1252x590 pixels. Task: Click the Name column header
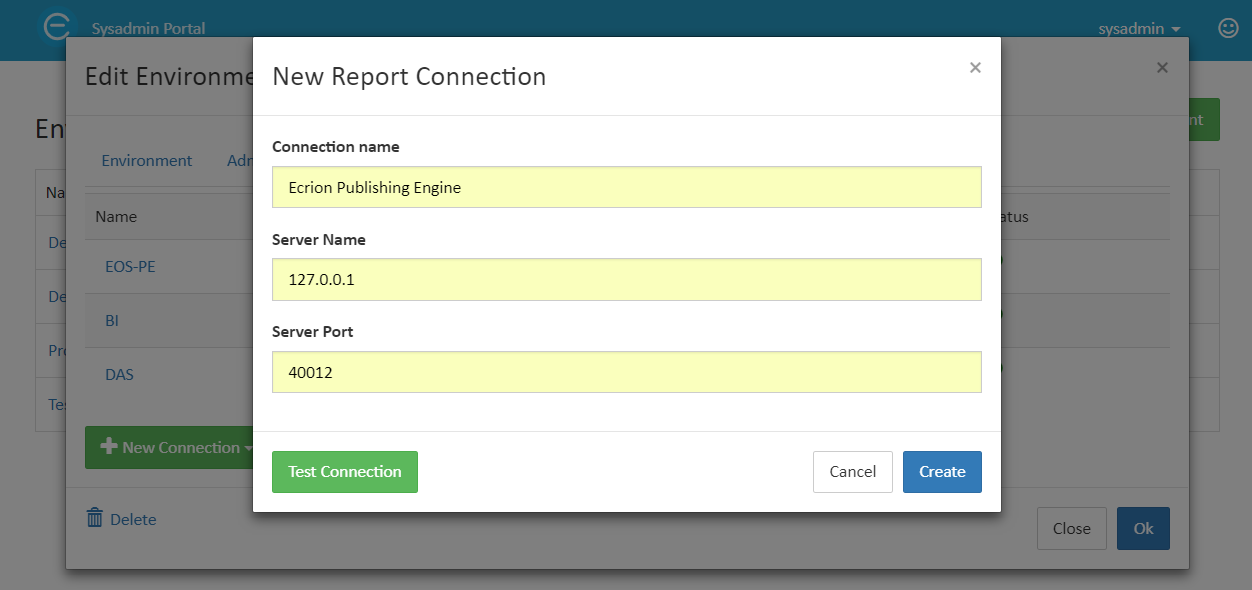pyautogui.click(x=116, y=216)
